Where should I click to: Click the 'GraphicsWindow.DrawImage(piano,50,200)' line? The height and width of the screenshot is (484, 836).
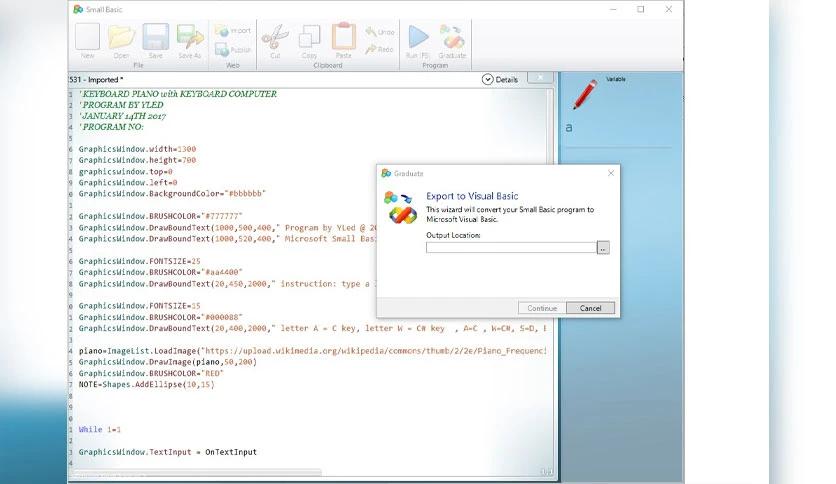tap(167, 362)
